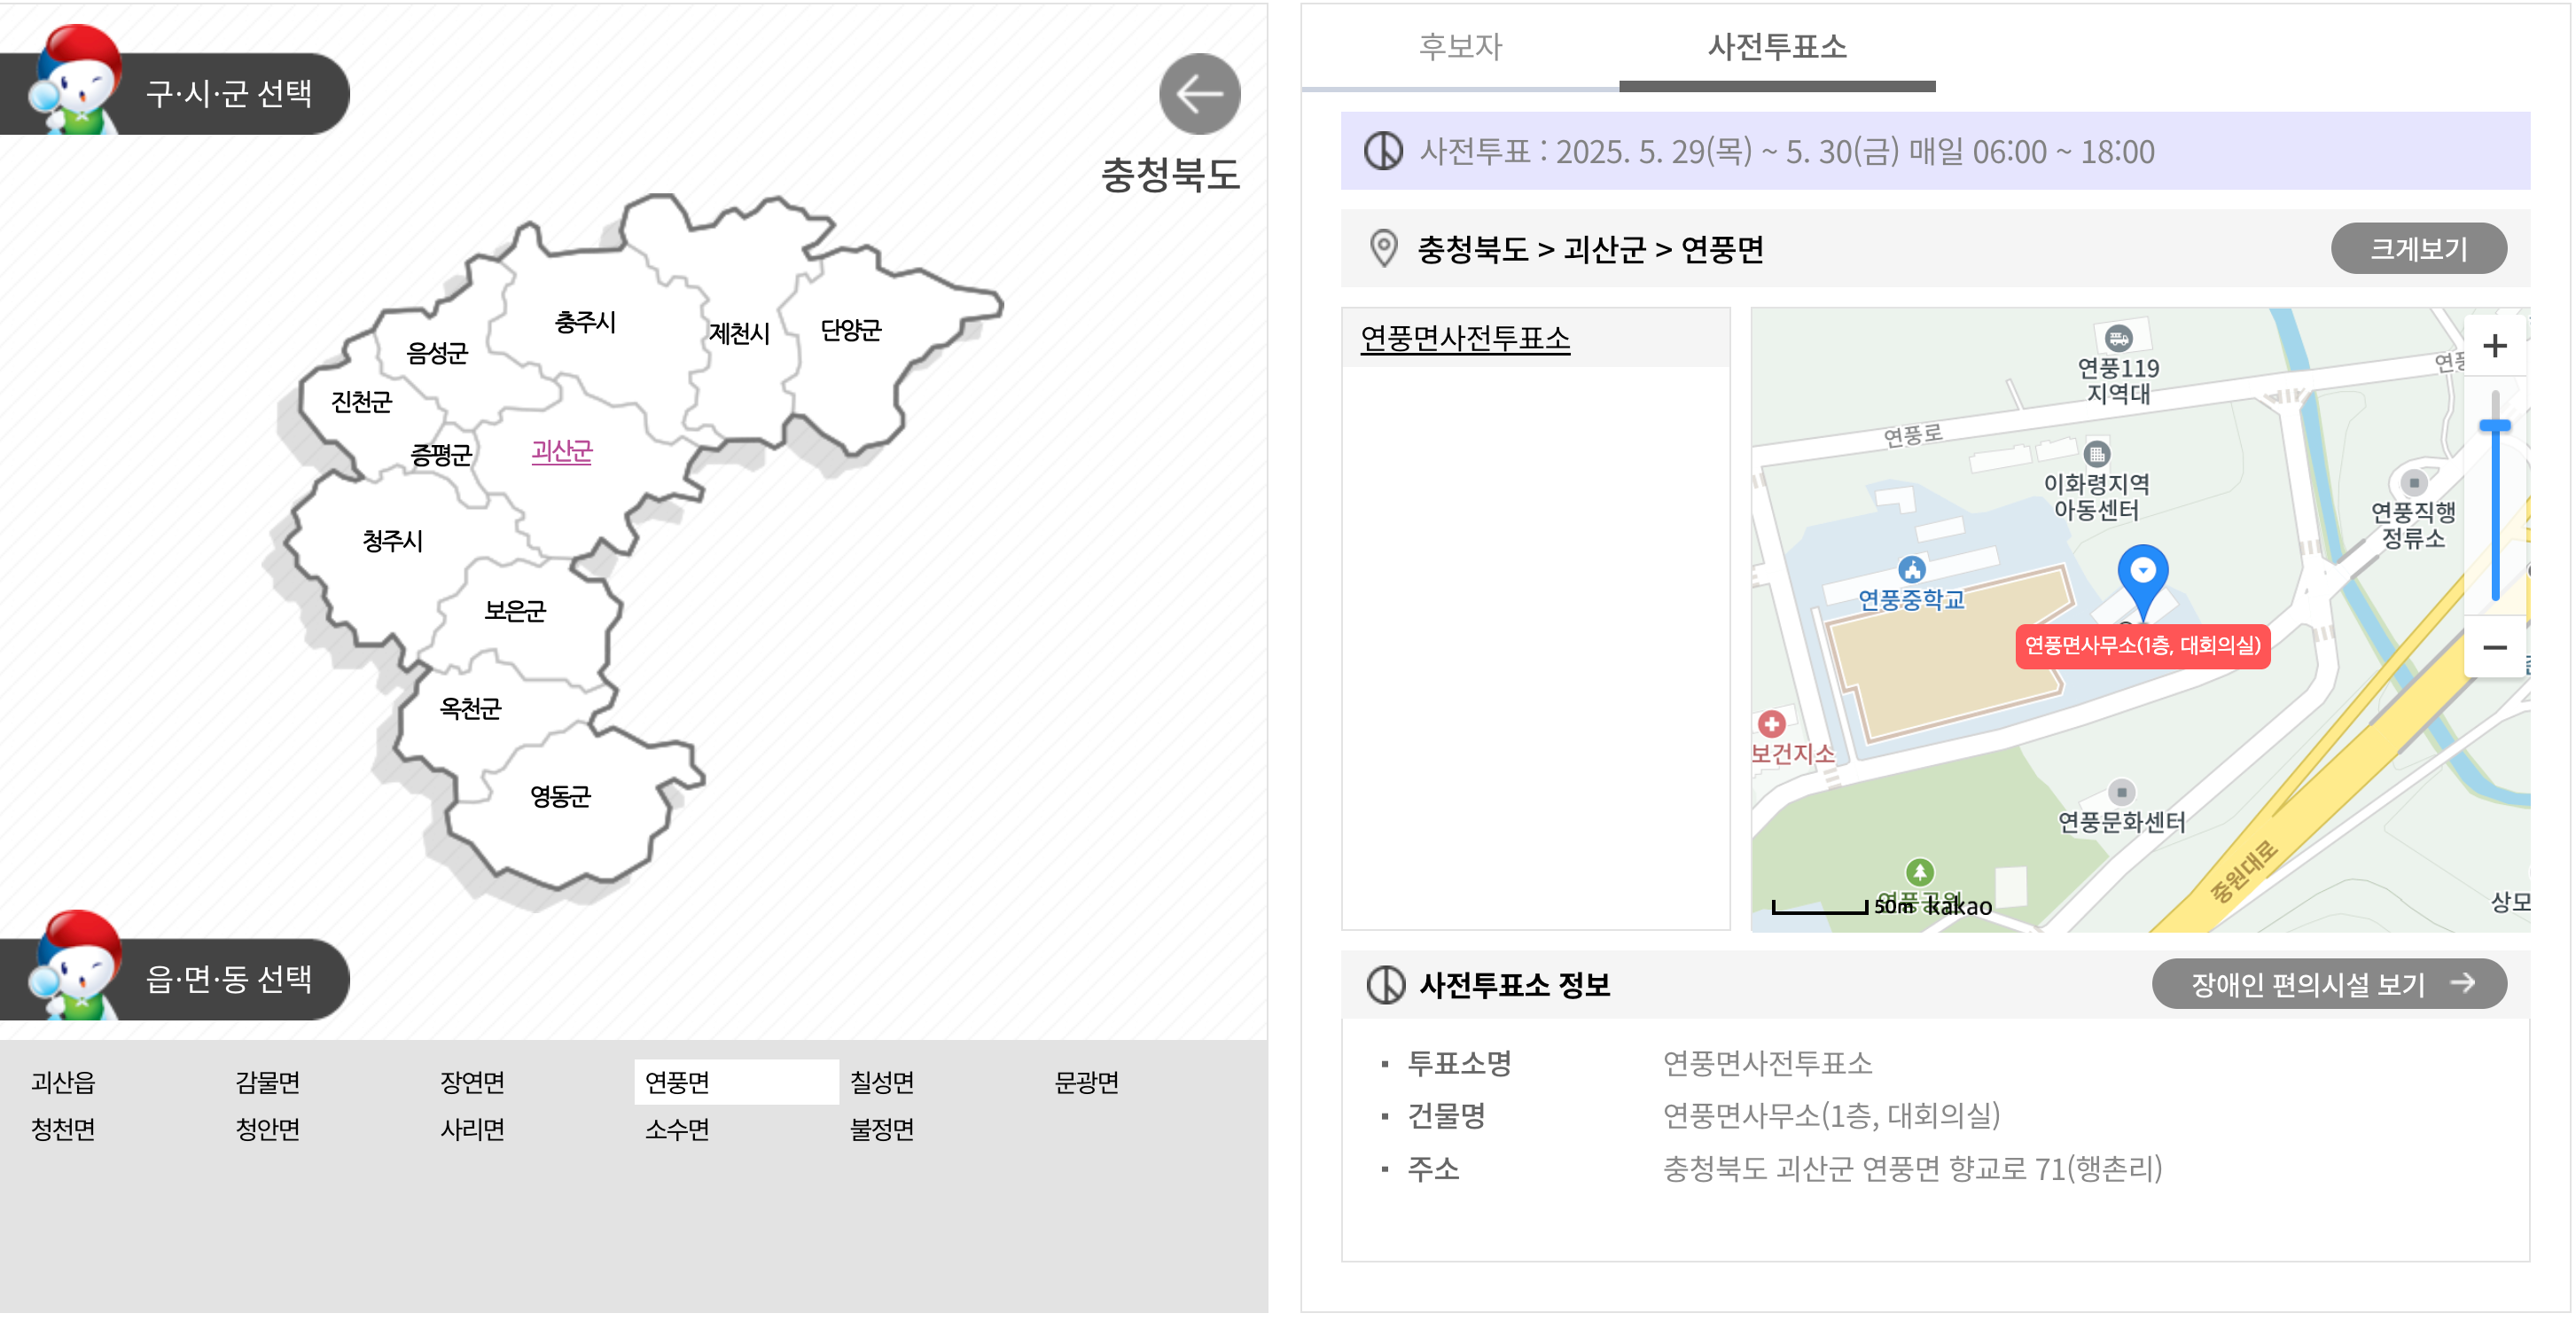Click the address text 충청북도 괴산군 연풍면 향교로 71(행촌리)
This screenshot has width=2576, height=1321.
(x=1912, y=1168)
